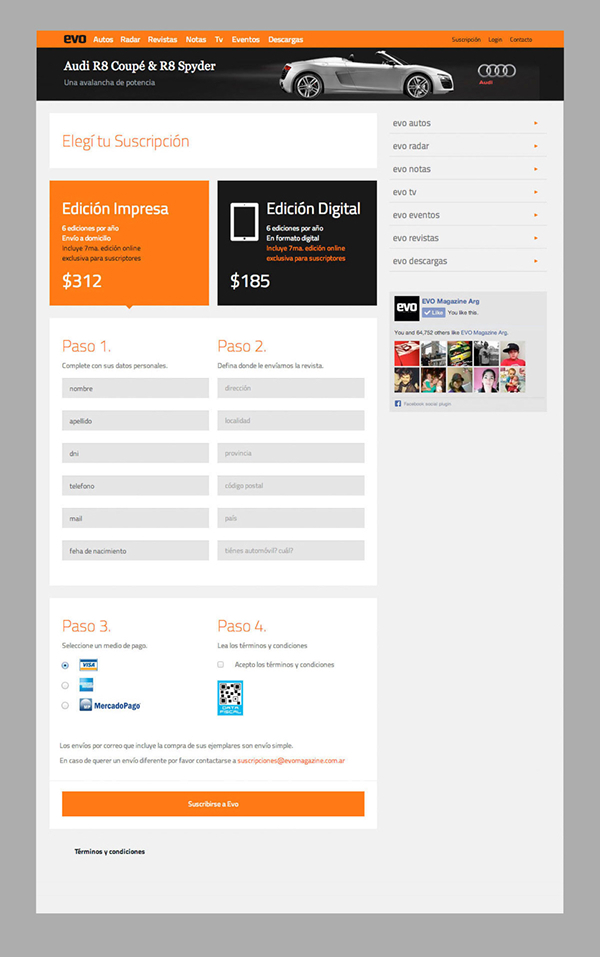Open Eventos in top navigation

245,40
